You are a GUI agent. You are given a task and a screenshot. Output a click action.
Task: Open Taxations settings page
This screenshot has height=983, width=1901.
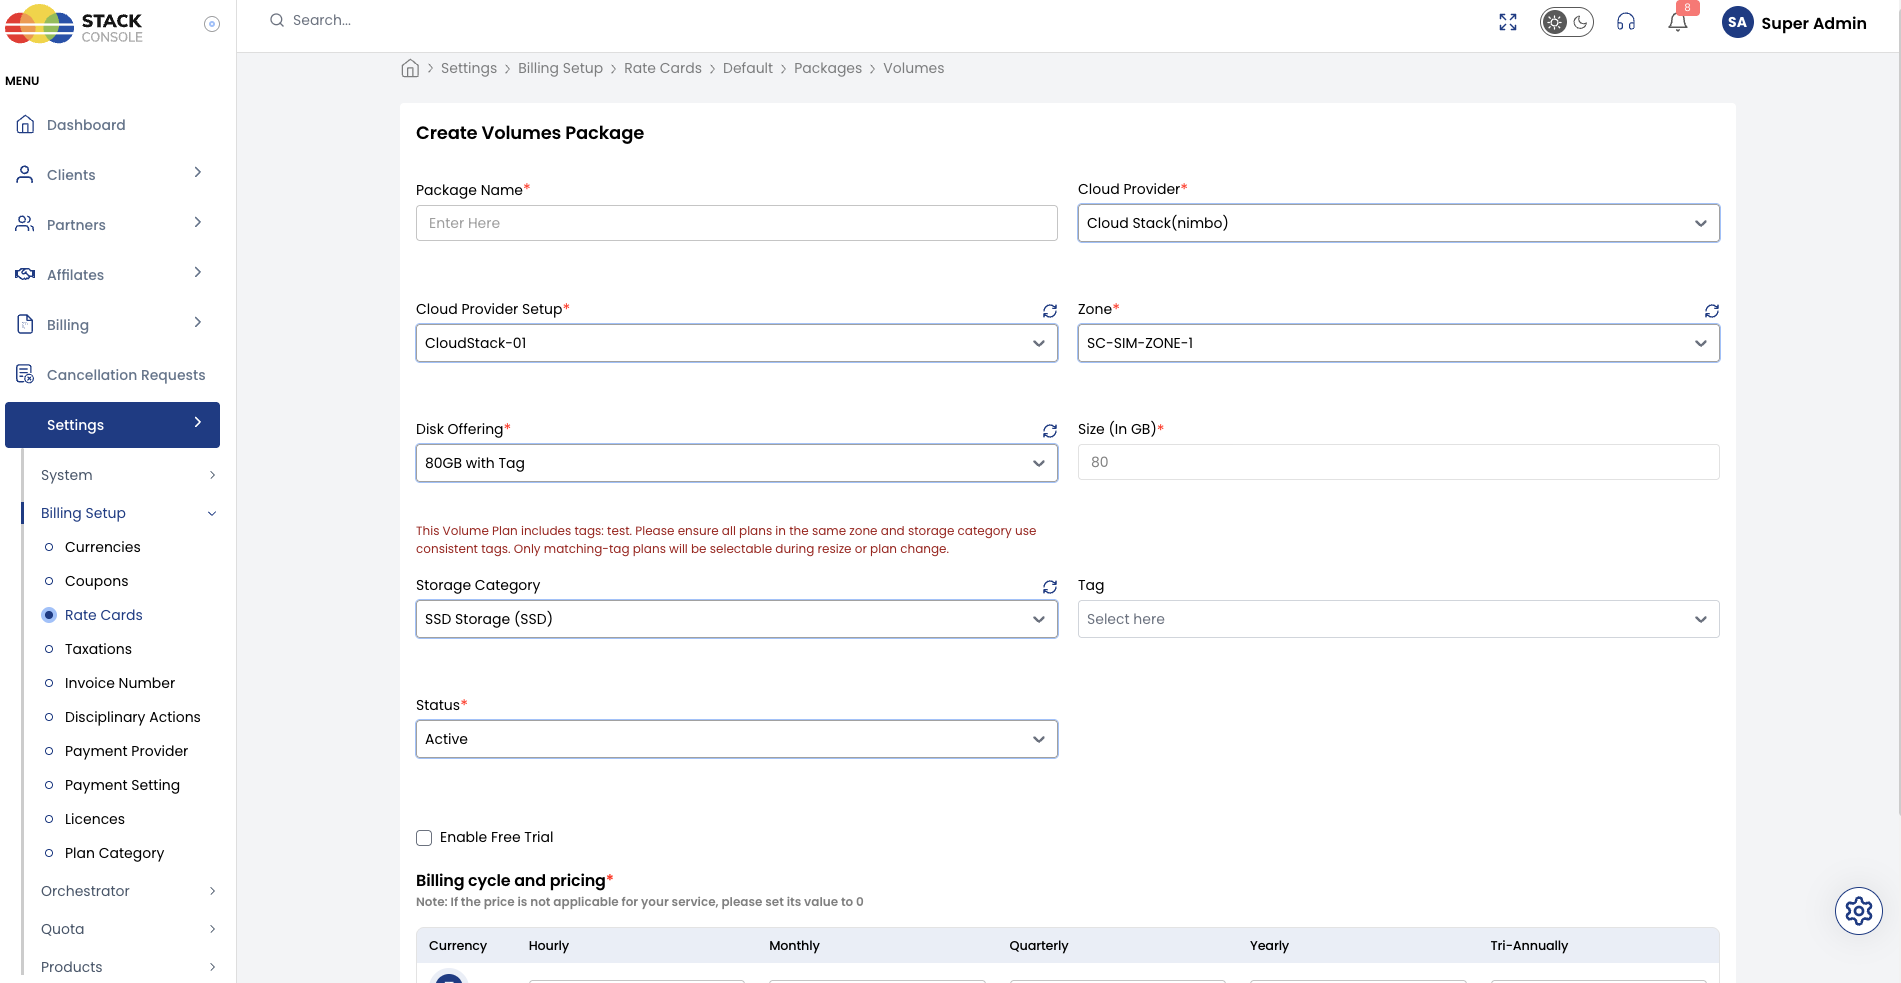click(x=98, y=649)
